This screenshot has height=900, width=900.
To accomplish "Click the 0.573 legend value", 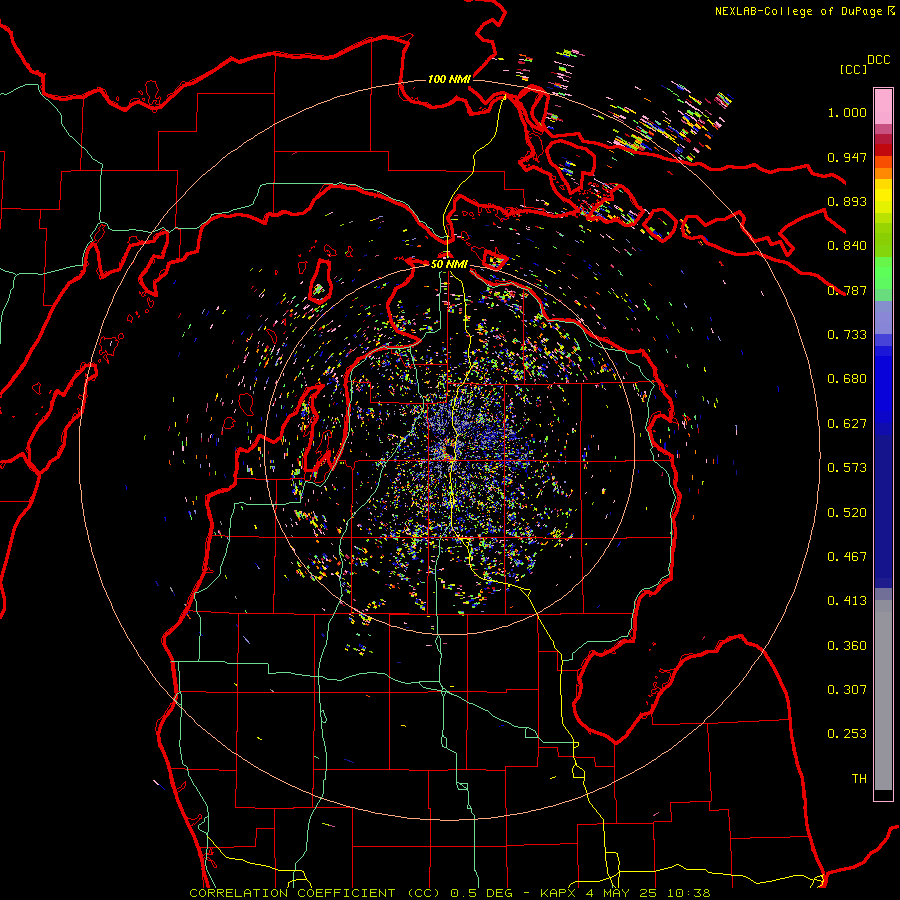I will [x=847, y=468].
